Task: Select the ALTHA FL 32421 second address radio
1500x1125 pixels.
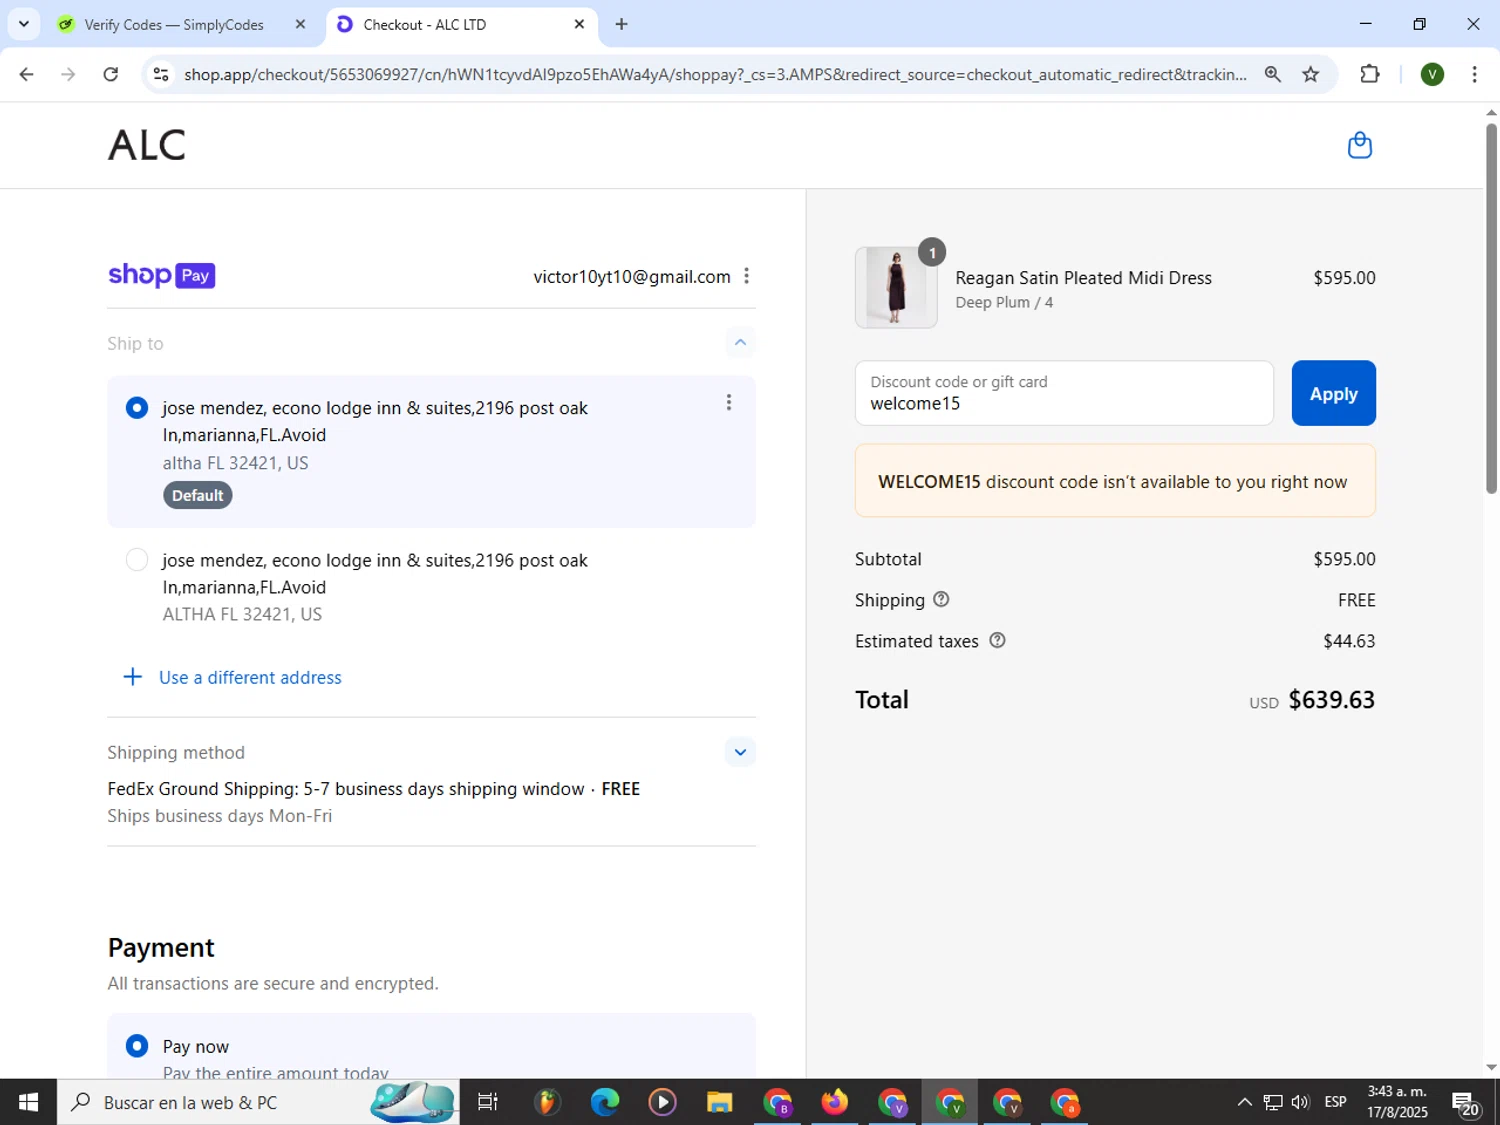Action: pos(137,560)
